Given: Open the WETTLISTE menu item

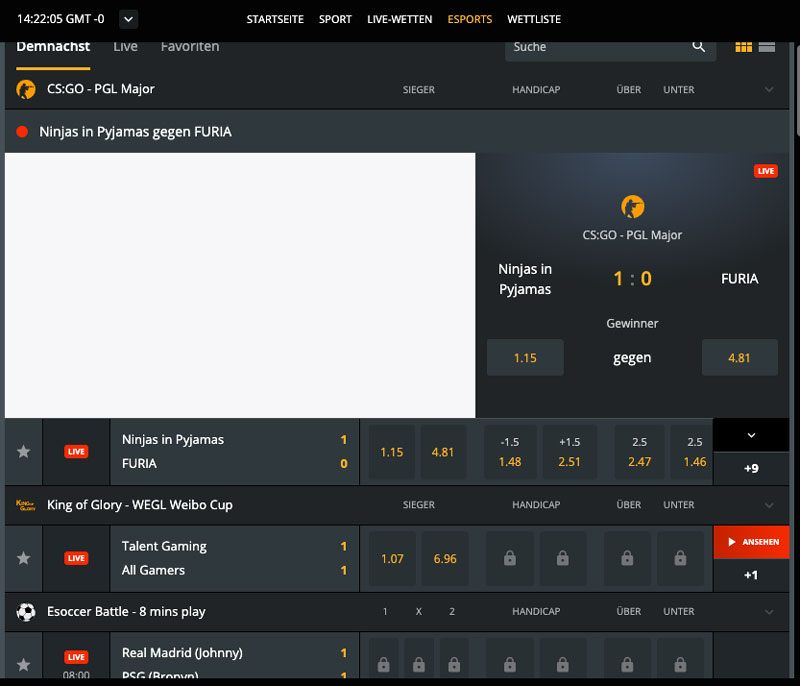Looking at the screenshot, I should tap(534, 19).
